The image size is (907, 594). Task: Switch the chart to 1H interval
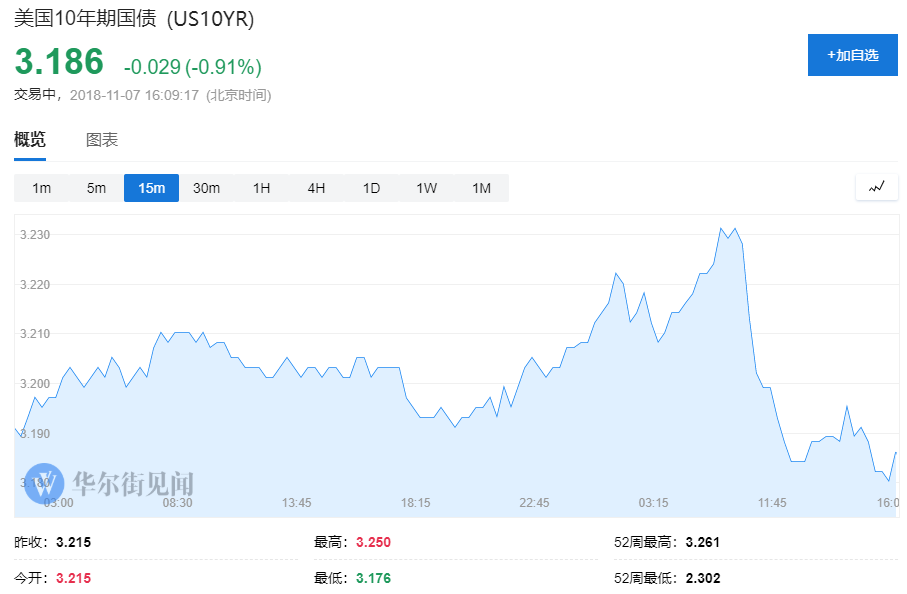click(x=261, y=188)
